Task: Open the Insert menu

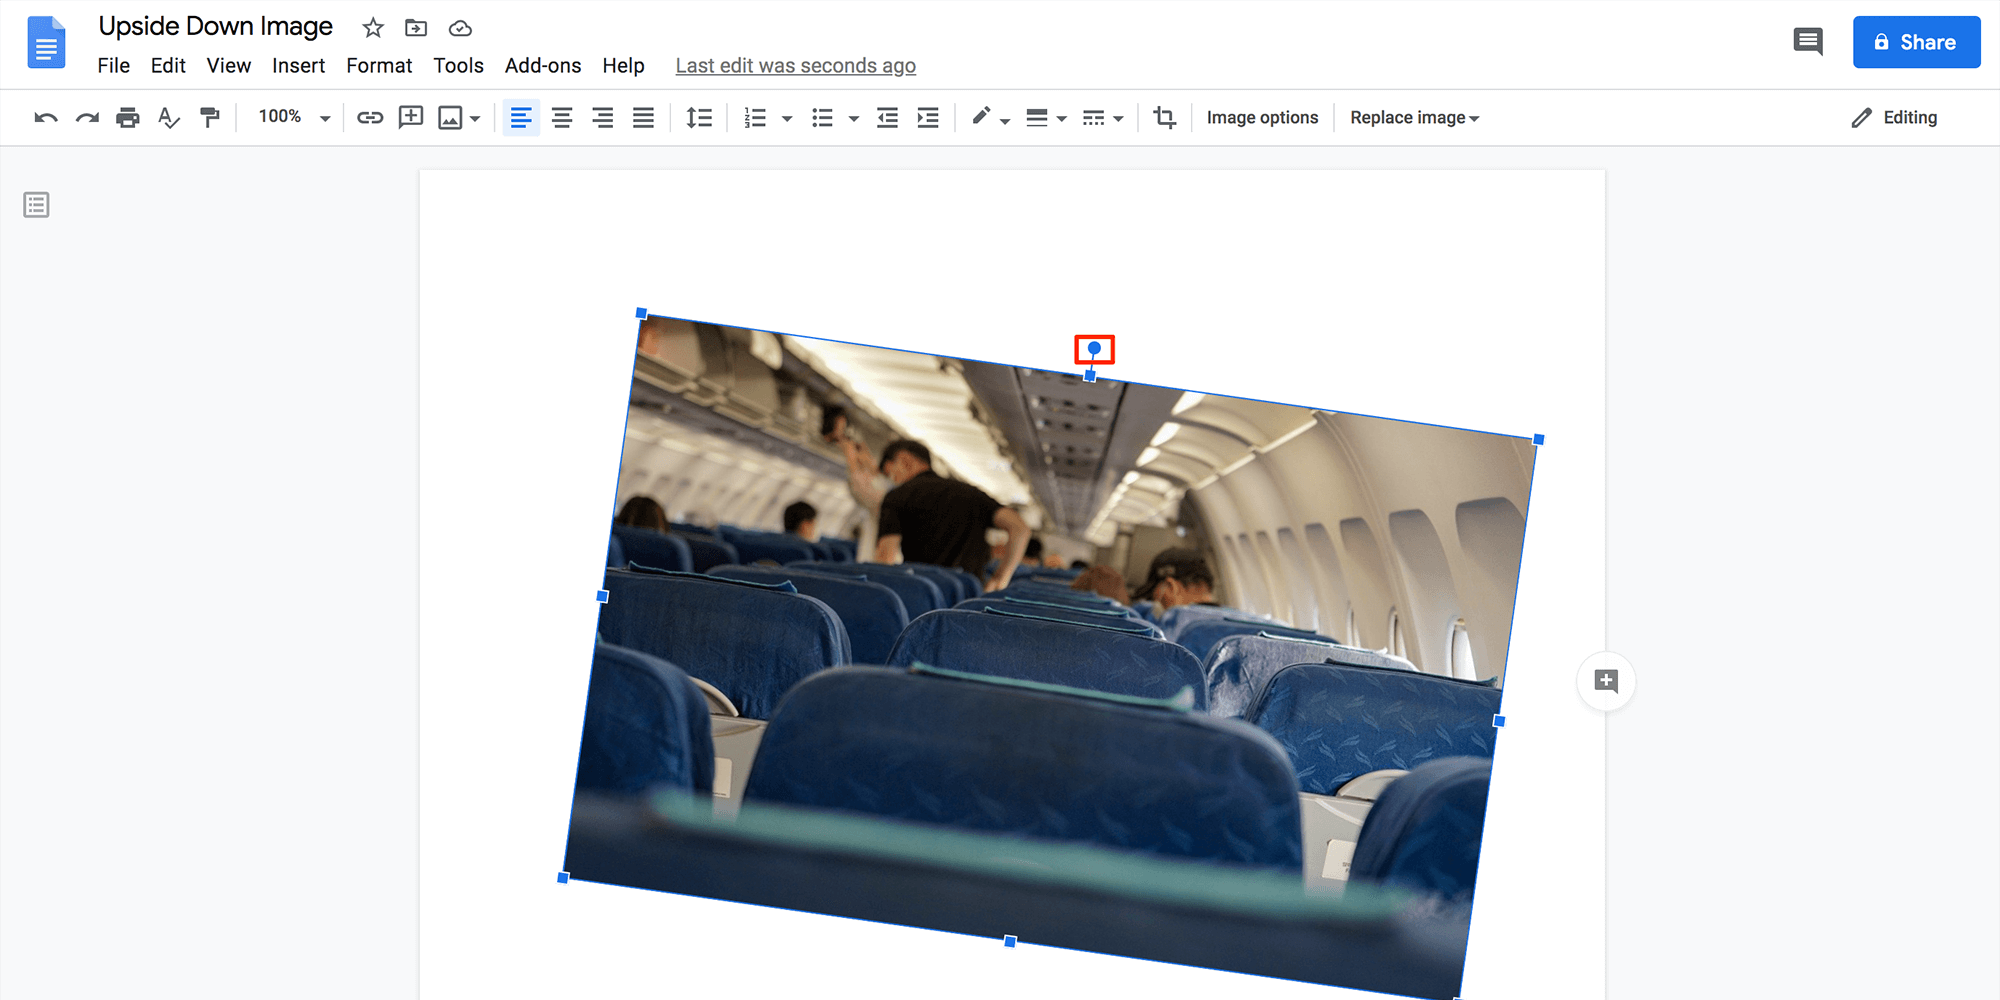Action: coord(298,65)
